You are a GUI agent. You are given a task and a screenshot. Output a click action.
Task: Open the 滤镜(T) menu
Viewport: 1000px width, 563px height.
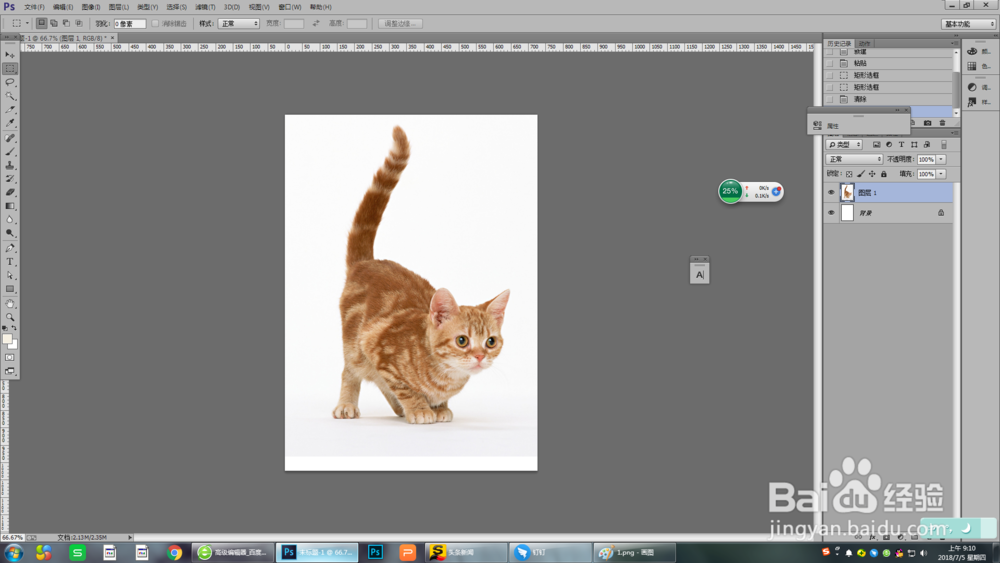(x=205, y=7)
